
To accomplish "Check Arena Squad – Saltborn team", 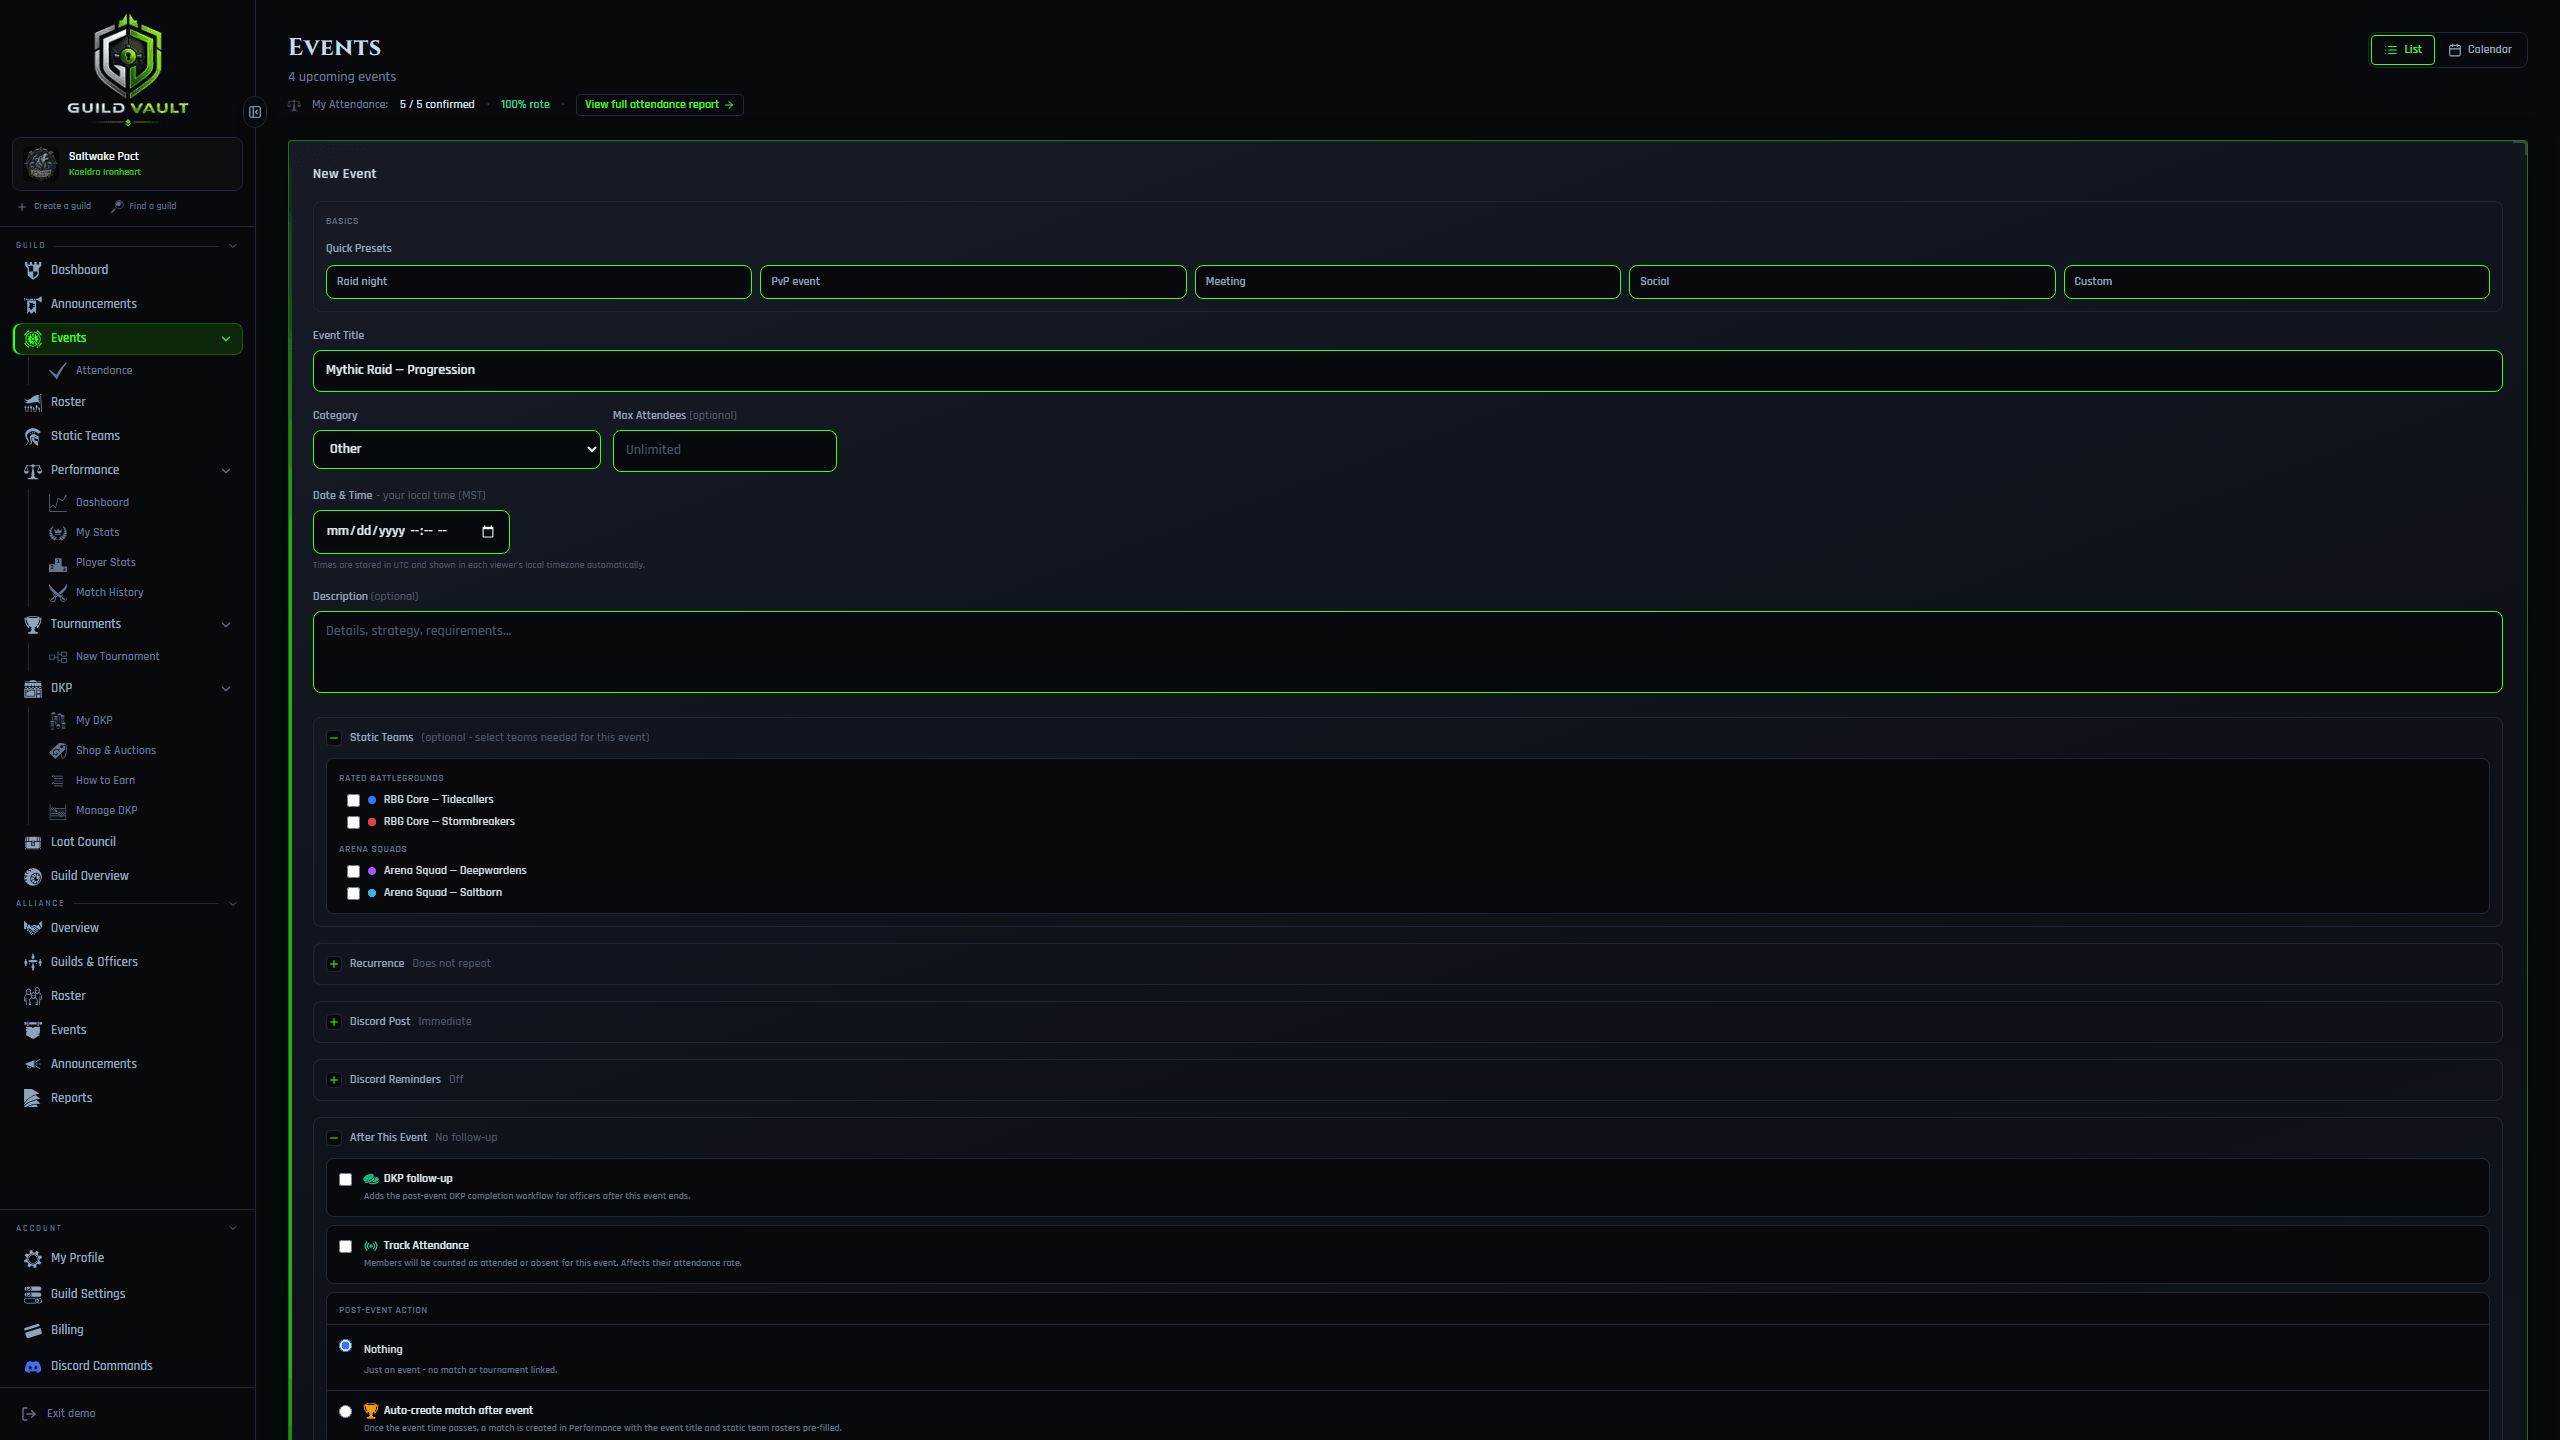I will [x=353, y=893].
